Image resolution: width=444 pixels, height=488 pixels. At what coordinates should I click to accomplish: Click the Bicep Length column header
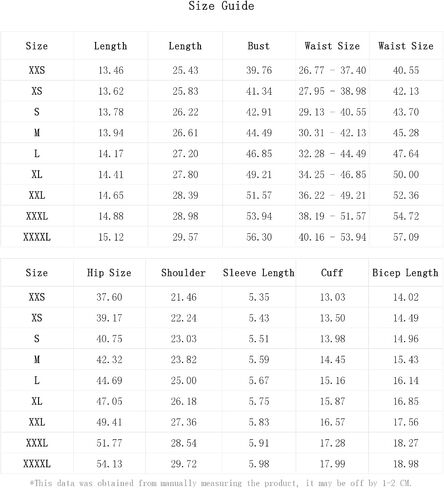[406, 273]
